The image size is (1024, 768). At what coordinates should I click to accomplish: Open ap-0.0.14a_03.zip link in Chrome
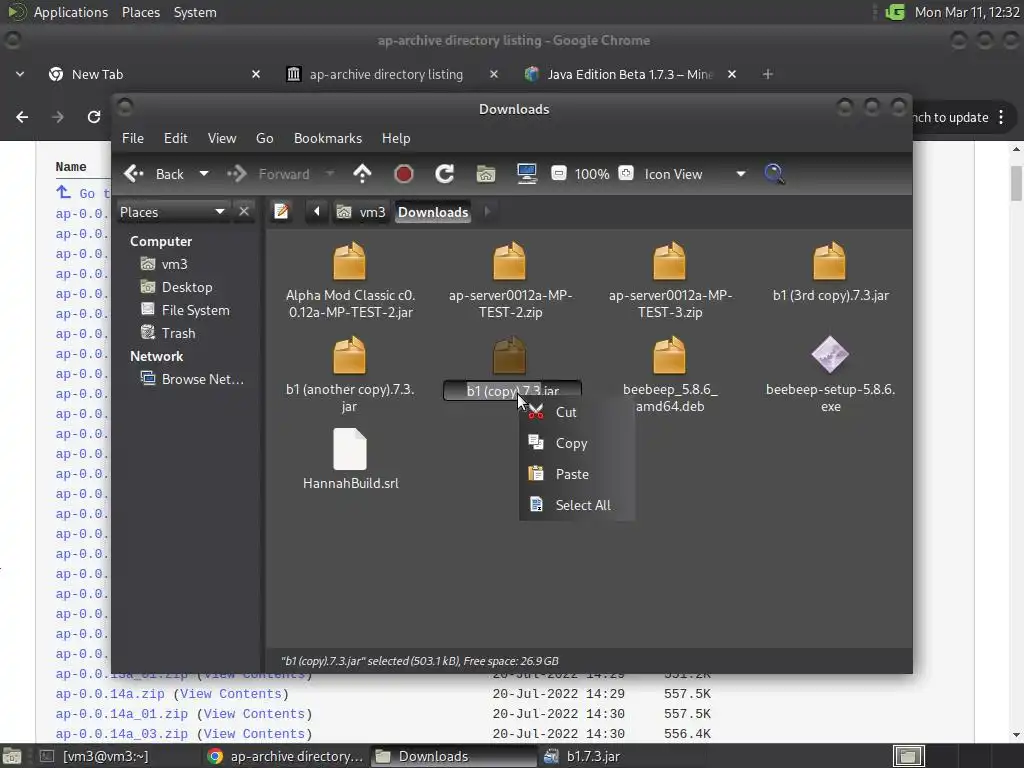click(121, 734)
